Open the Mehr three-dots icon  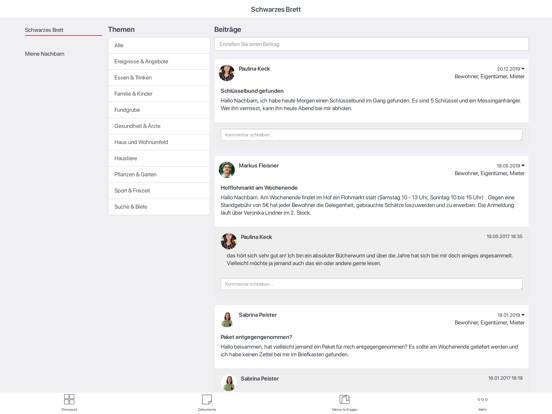click(x=482, y=399)
